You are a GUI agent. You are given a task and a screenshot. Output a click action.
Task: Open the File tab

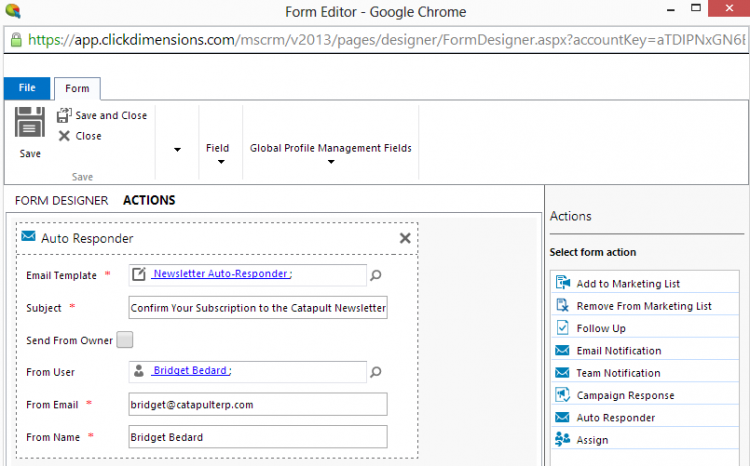pyautogui.click(x=27, y=88)
